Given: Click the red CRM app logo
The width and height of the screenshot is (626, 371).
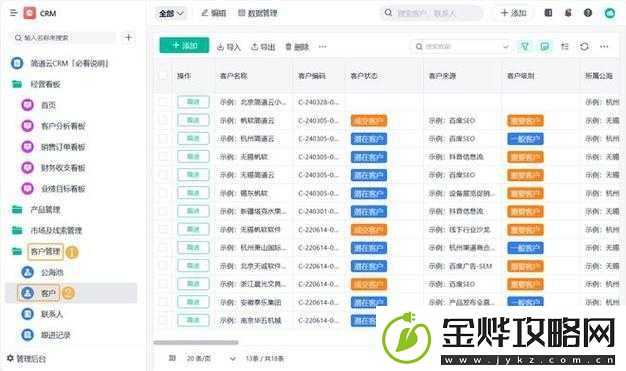Looking at the screenshot, I should tap(30, 13).
